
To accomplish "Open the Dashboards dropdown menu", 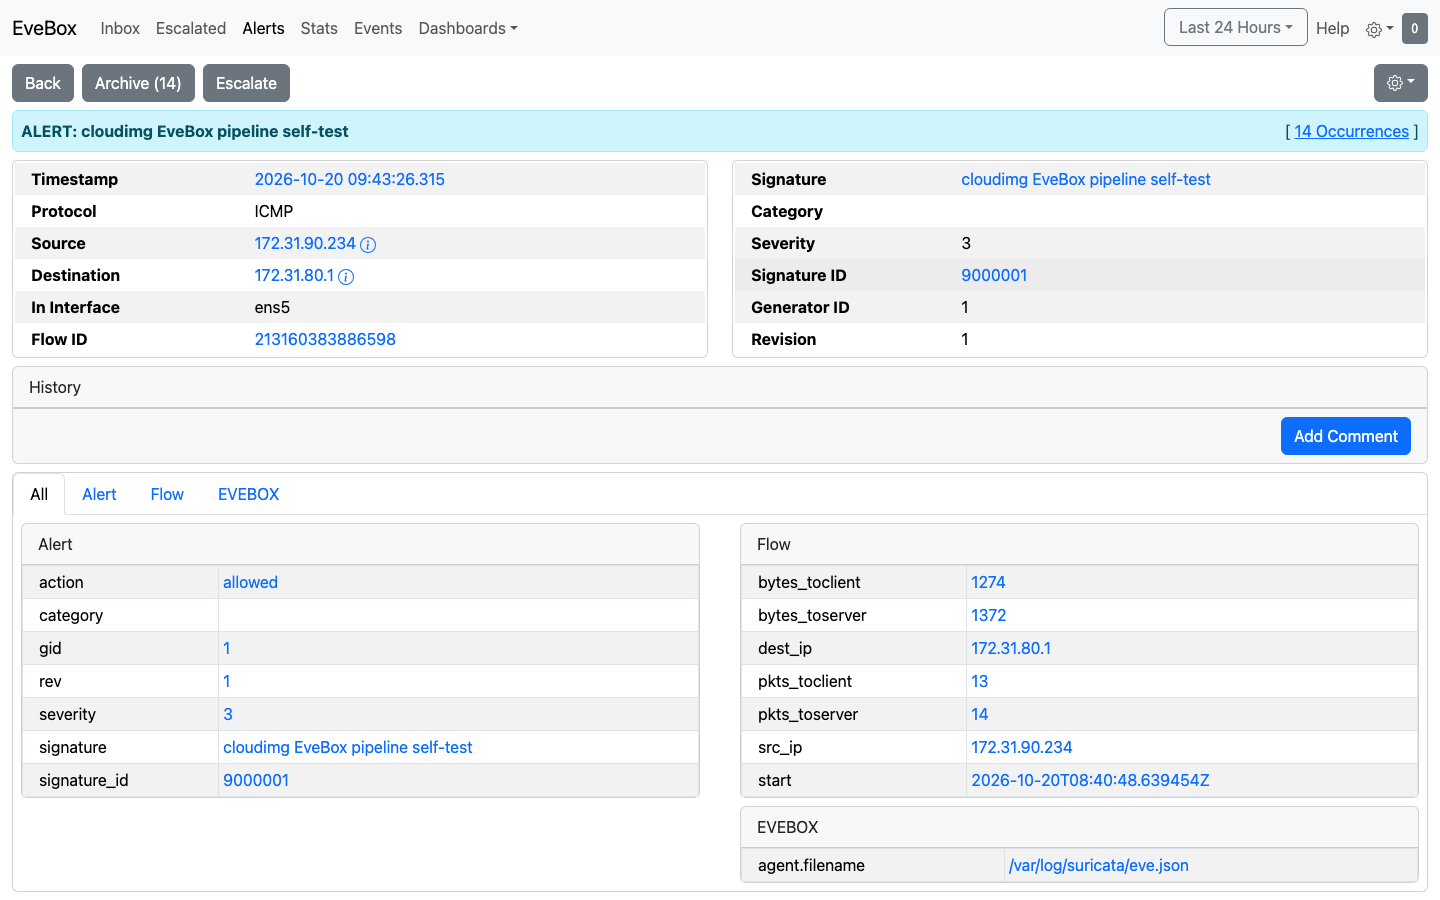I will click(468, 28).
